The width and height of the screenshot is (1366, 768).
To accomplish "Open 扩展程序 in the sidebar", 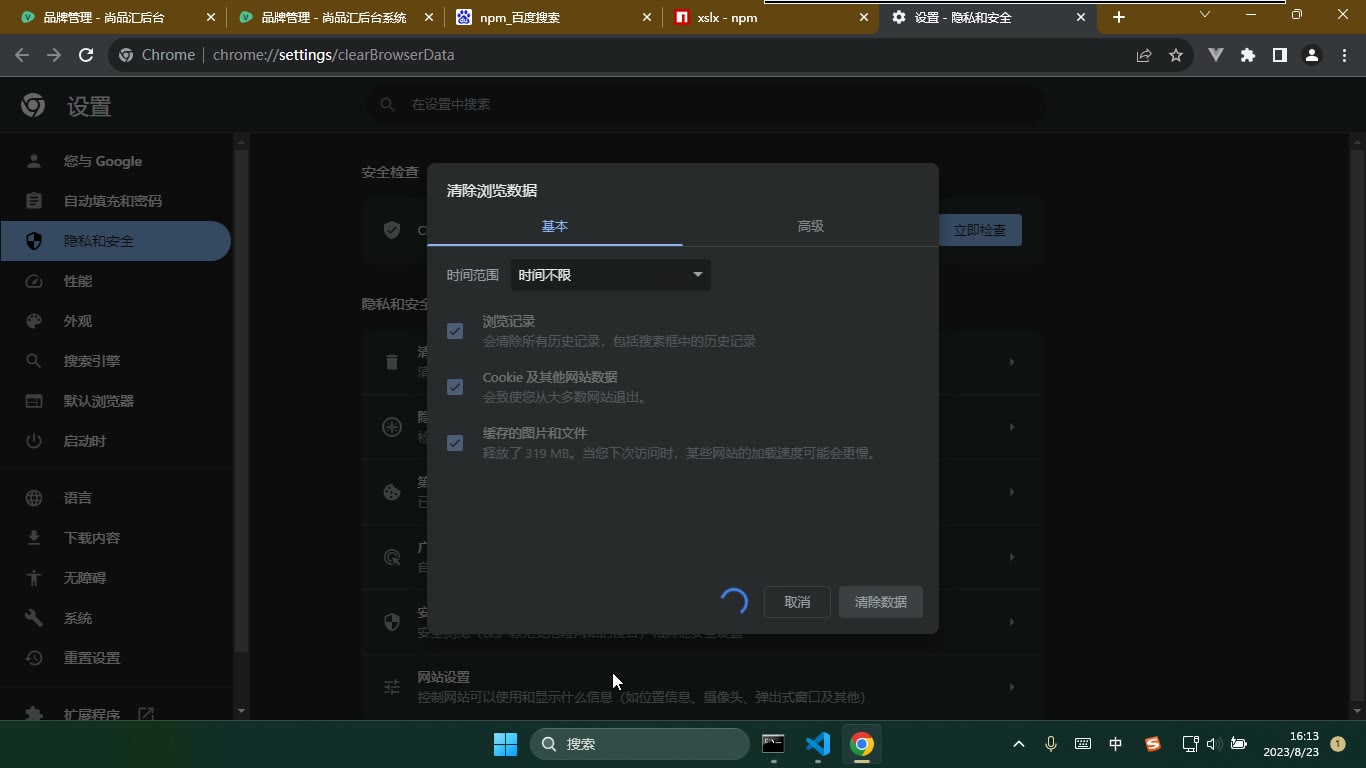I will [92, 715].
